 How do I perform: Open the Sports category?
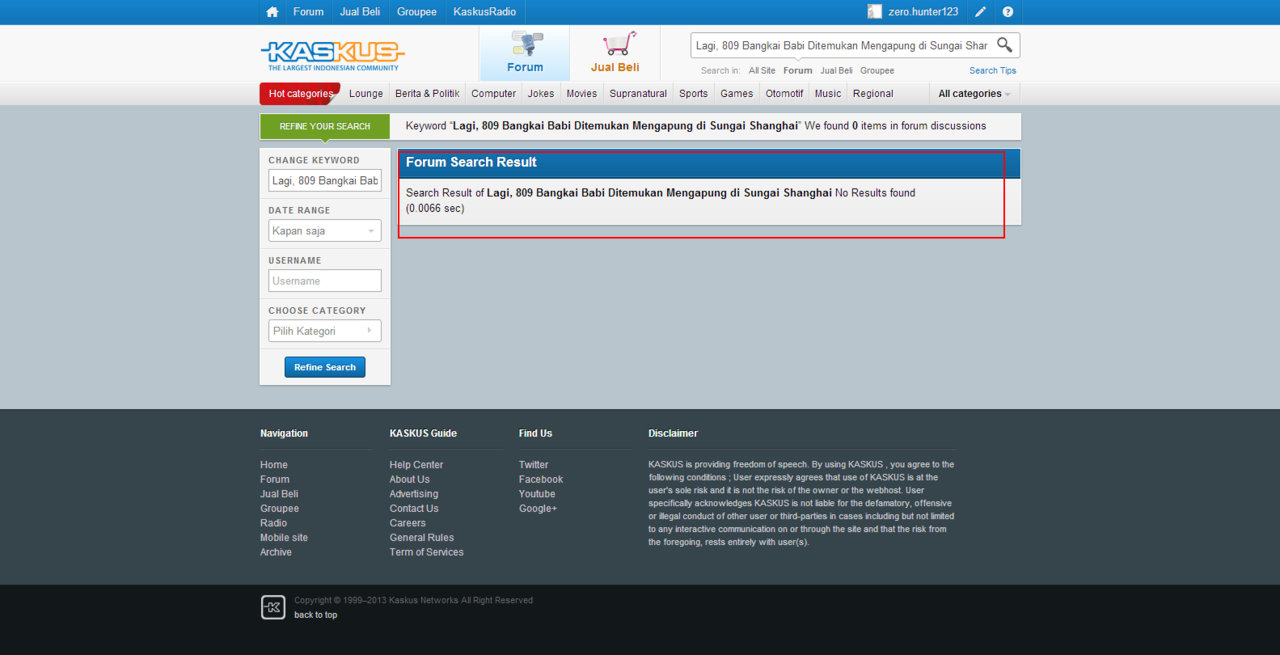click(693, 94)
